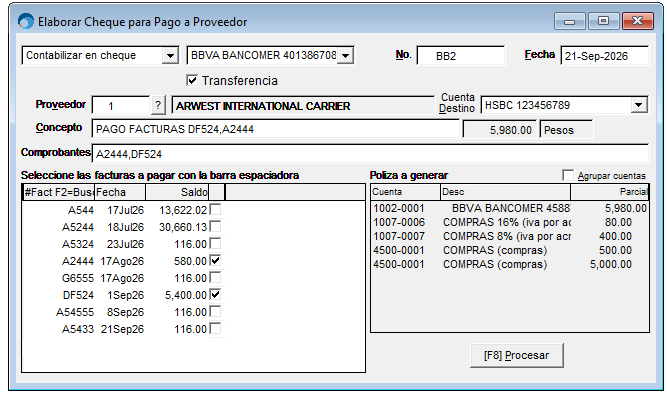Click the Fecha column header in invoices

120,192
